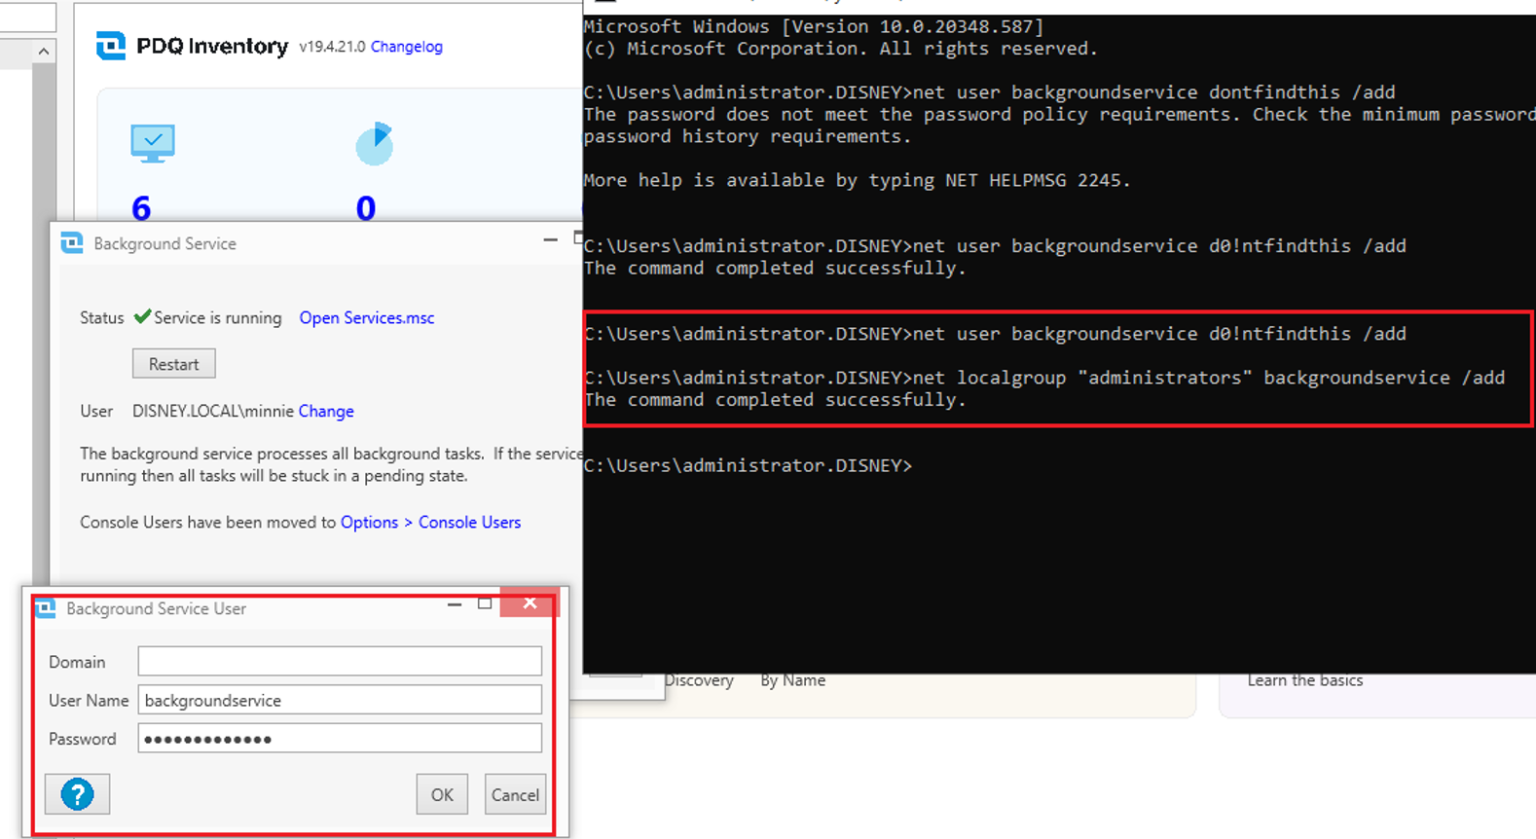Screen dimensions: 1536x839
Task: Select the Discovery tab label
Action: 699,680
